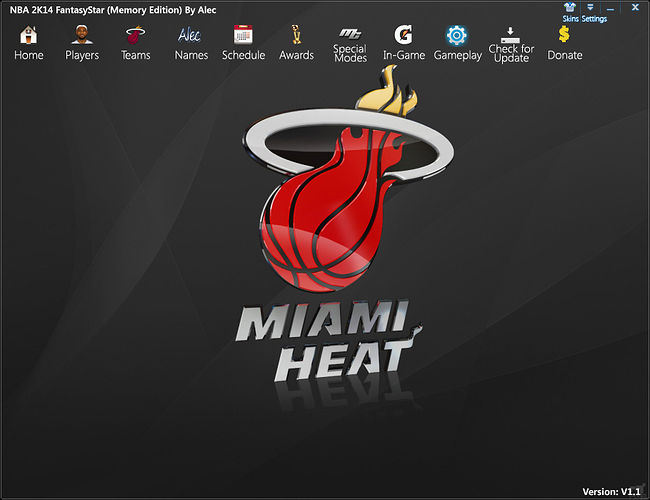650x500 pixels.
Task: Open the Schedule calendar
Action: 243,36
